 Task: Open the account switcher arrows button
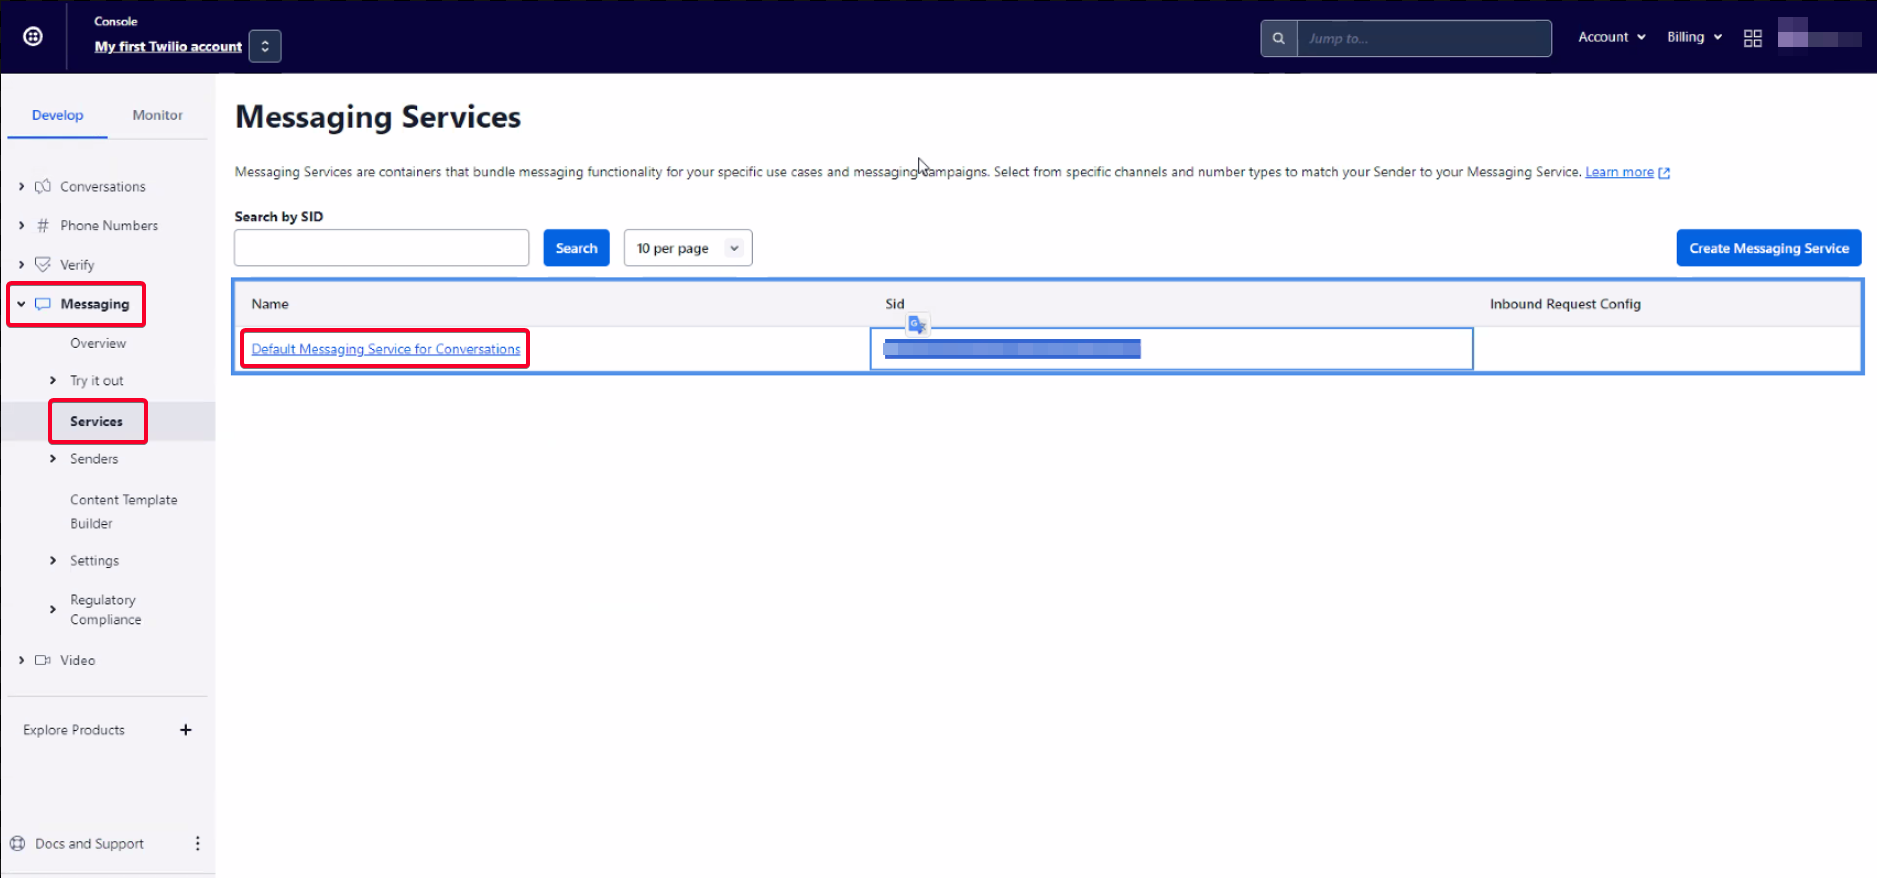coord(265,46)
